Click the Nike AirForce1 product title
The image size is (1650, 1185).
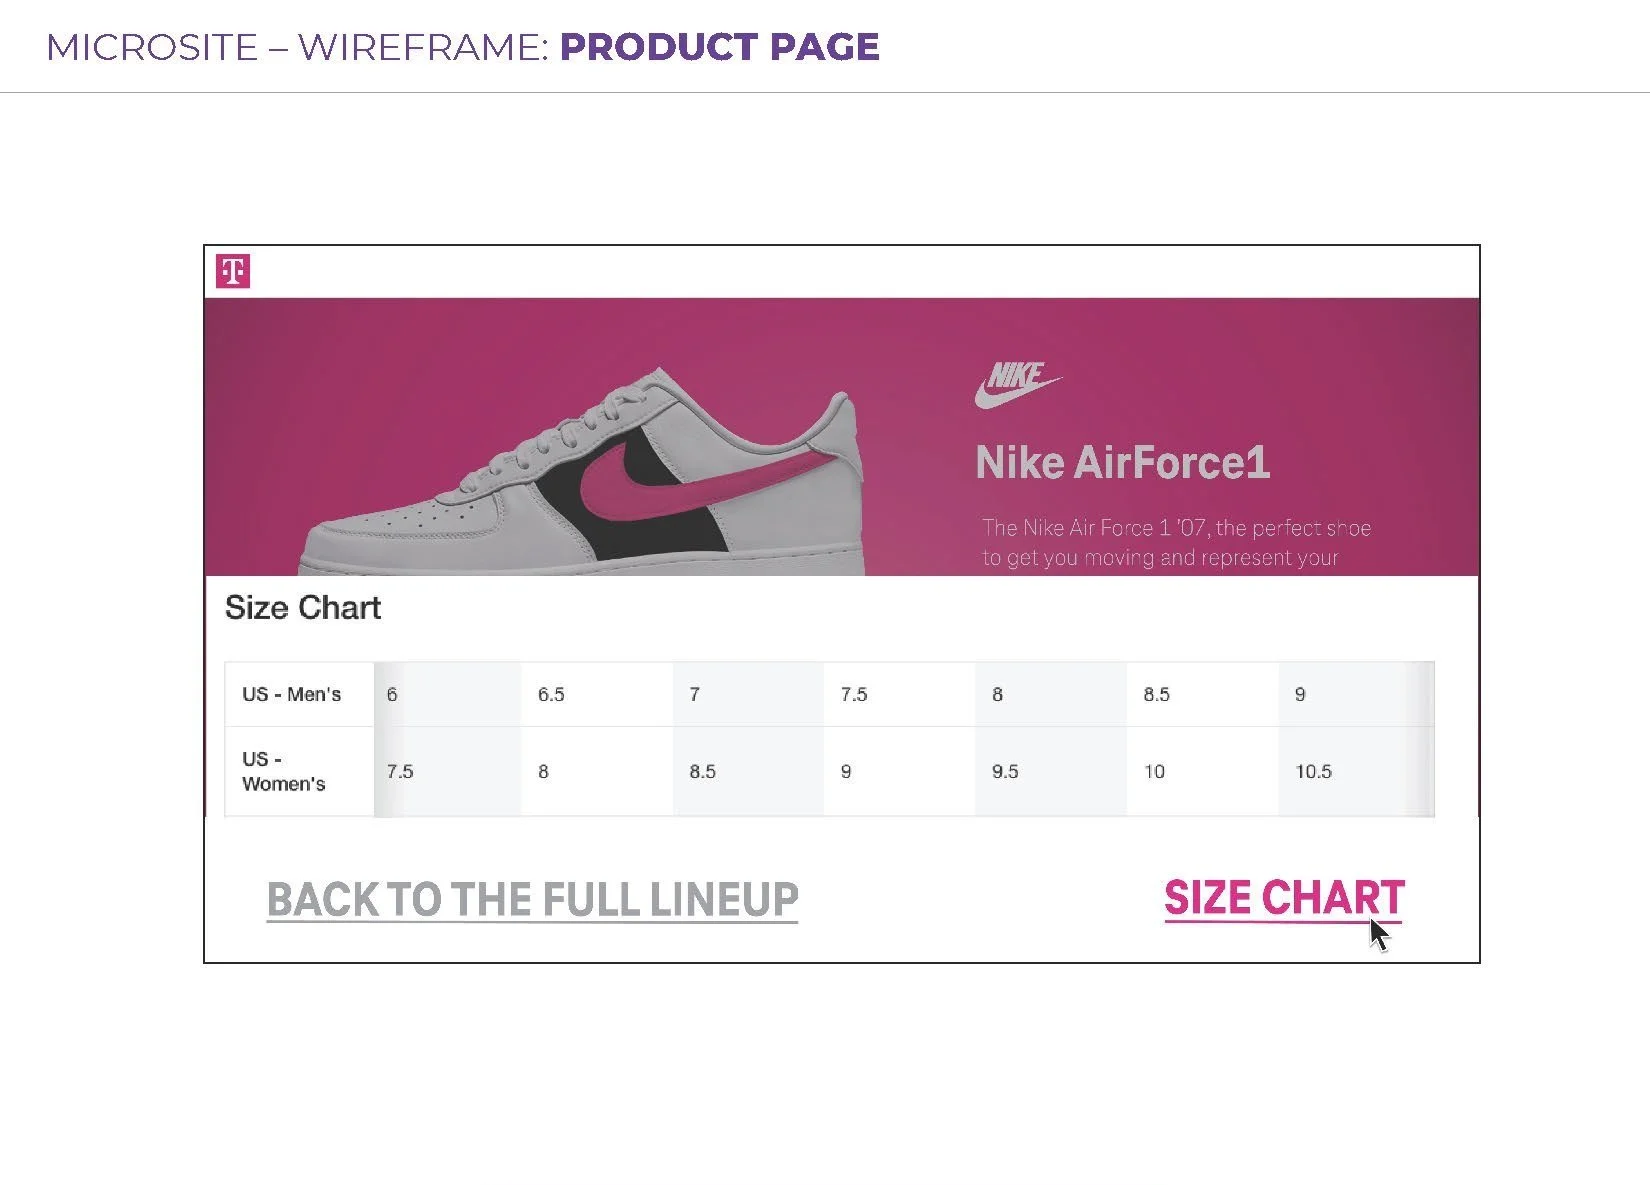tap(1122, 463)
